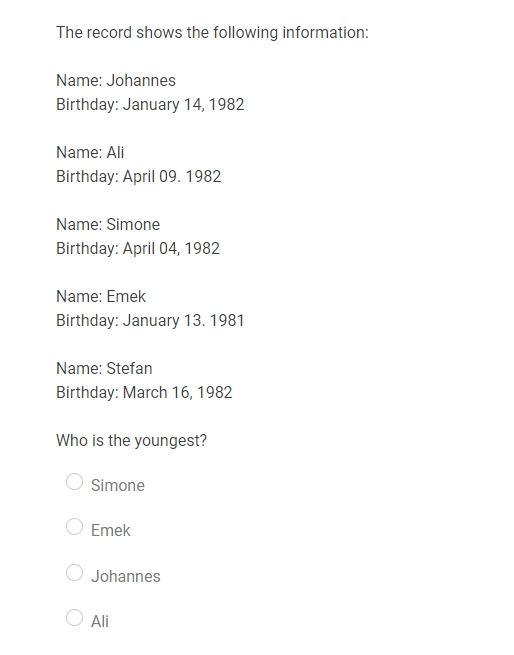Click the 'Name: Ali' record line
The width and height of the screenshot is (514, 655).
point(90,152)
